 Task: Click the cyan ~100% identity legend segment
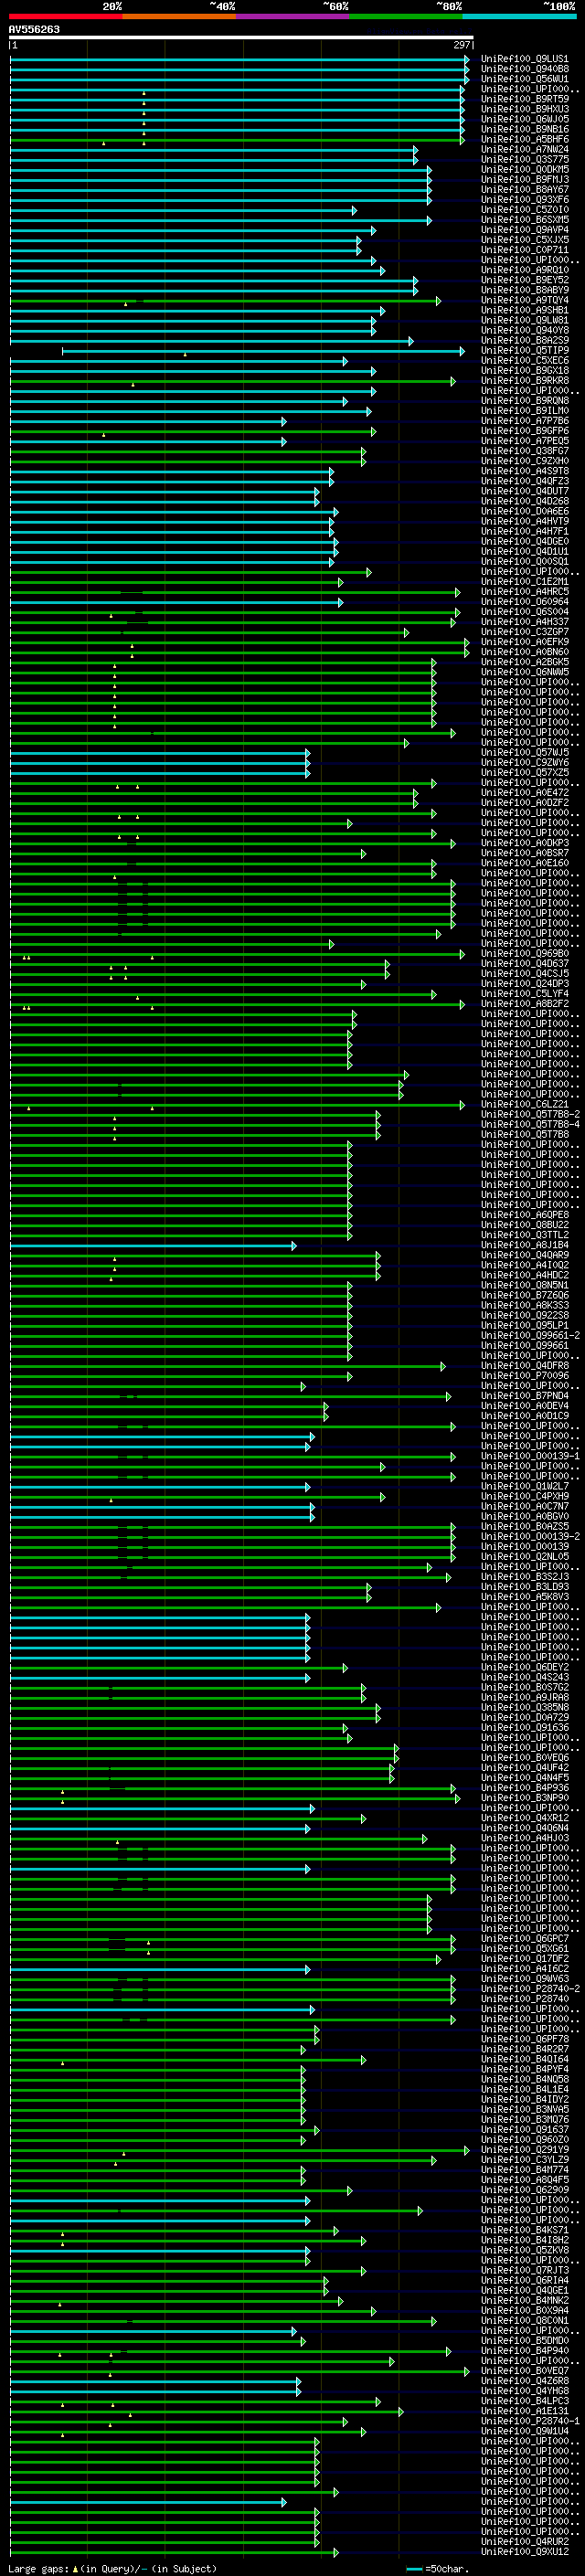pos(519,16)
